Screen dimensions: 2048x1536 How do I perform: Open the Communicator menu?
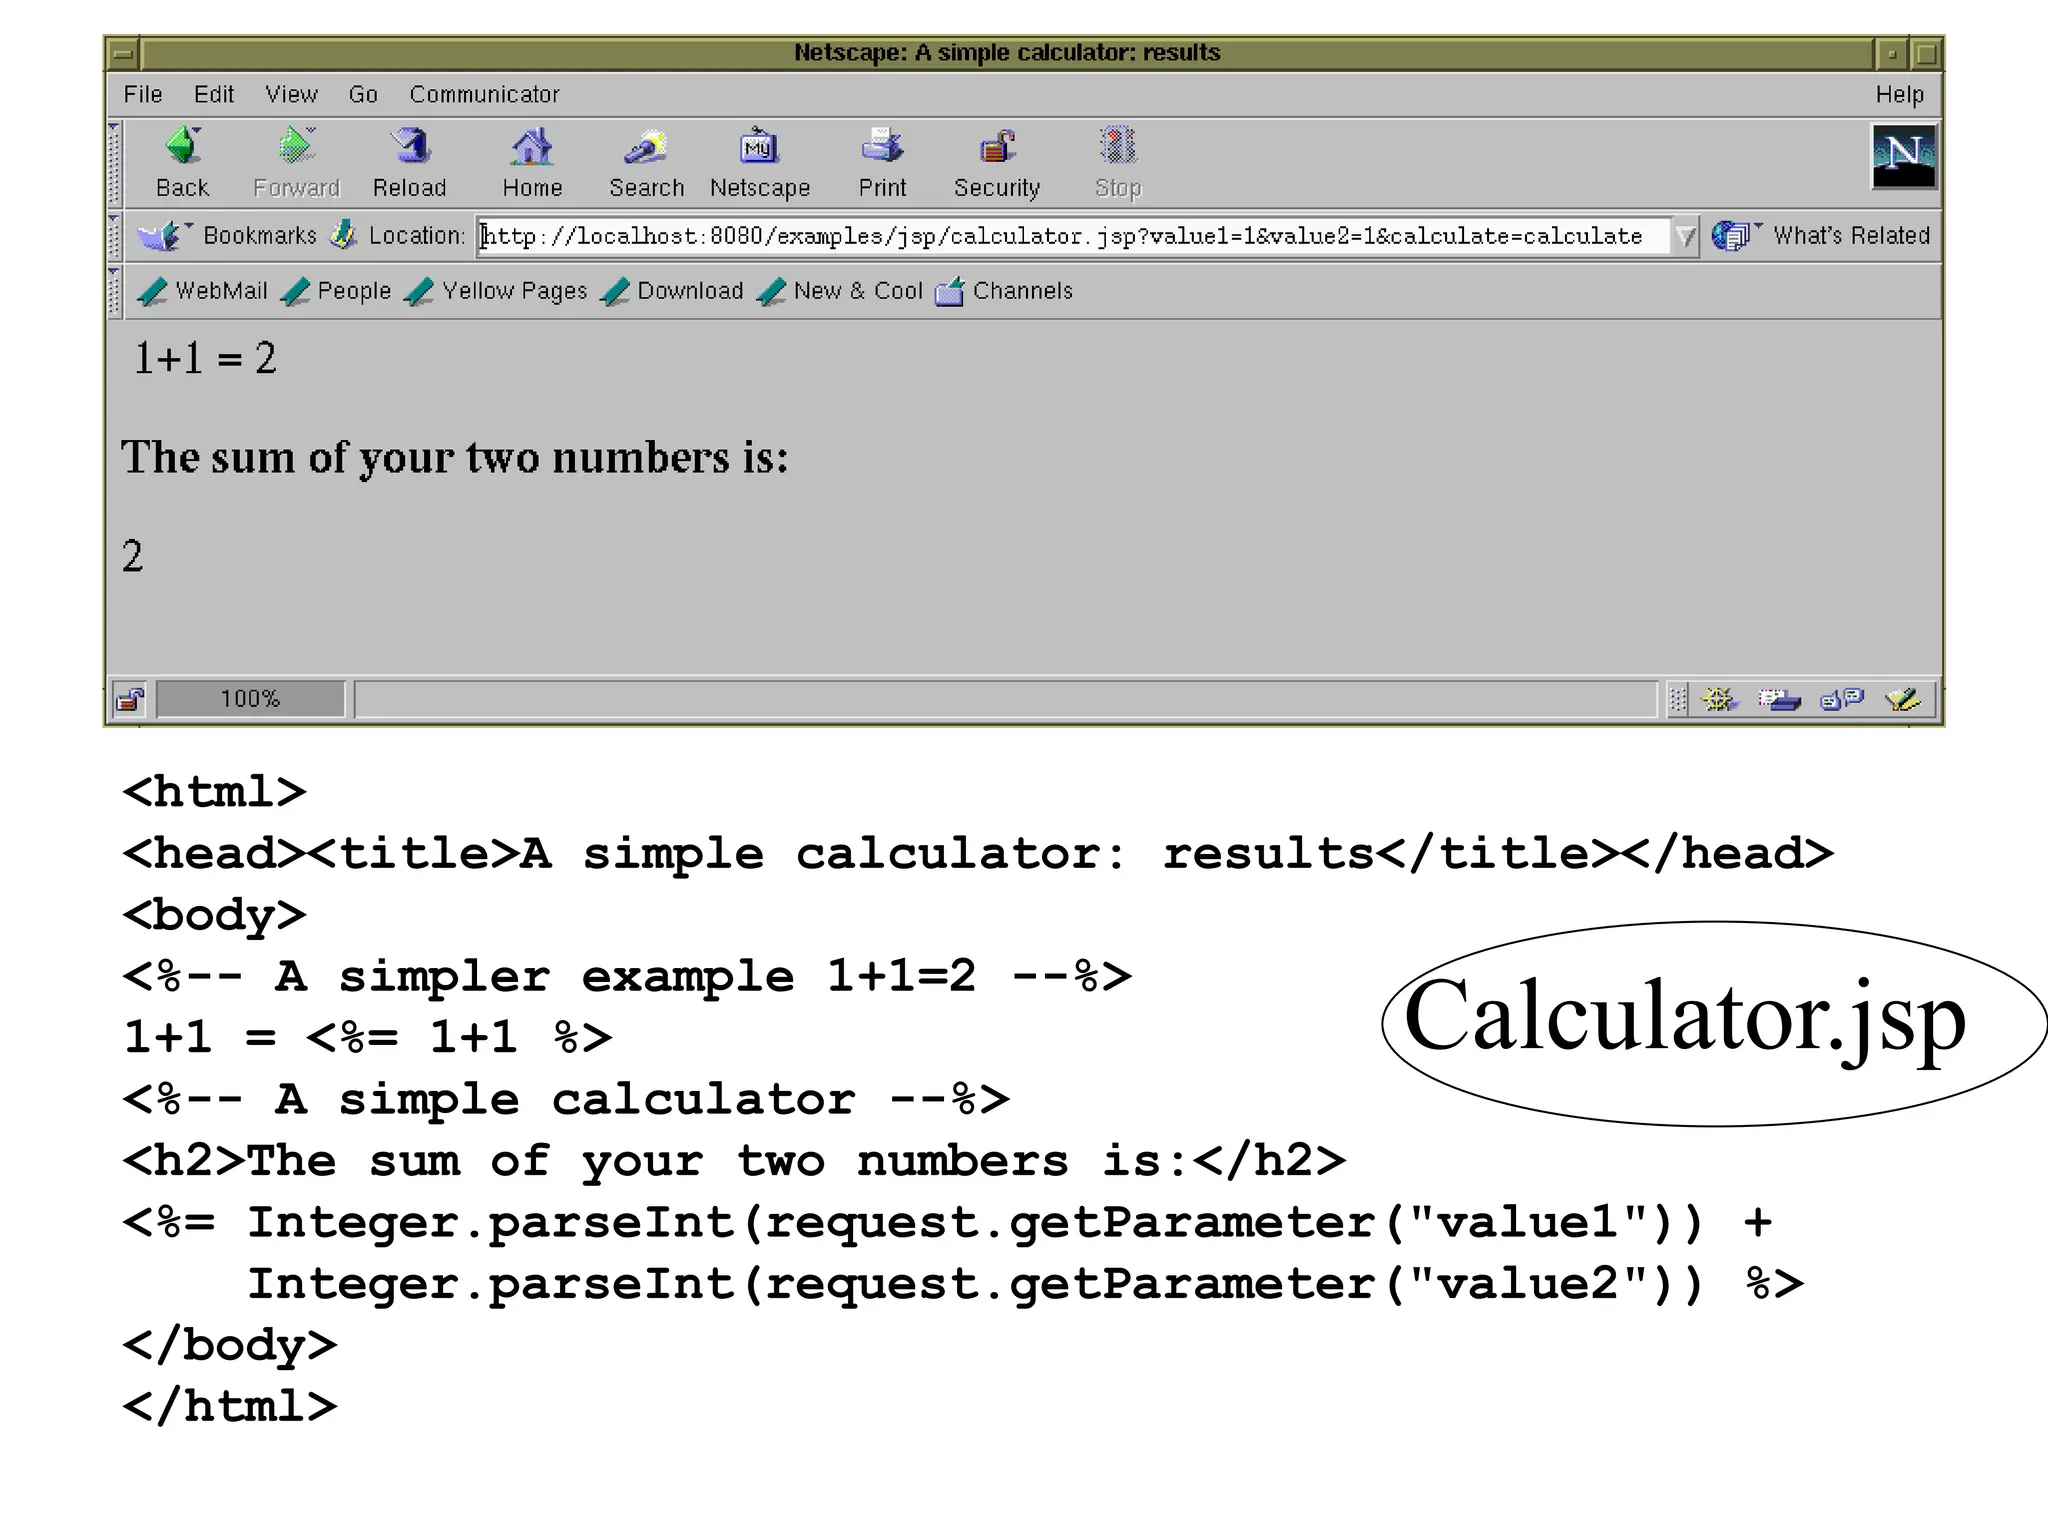484,94
